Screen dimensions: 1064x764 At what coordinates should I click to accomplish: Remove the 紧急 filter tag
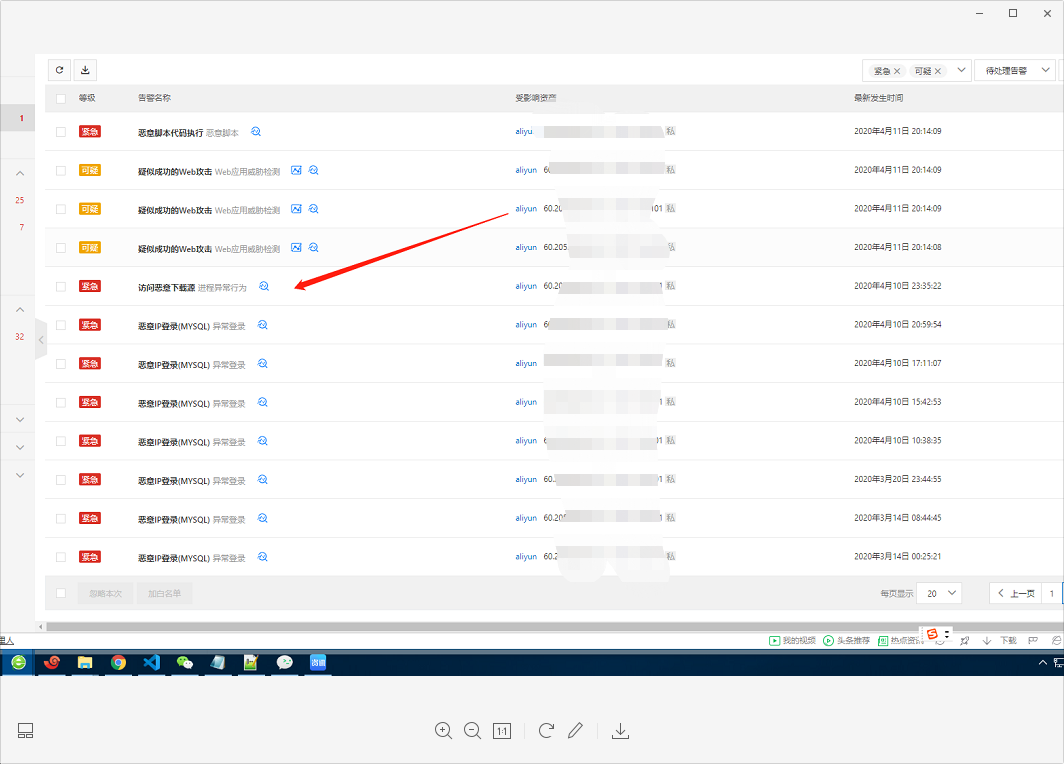click(x=897, y=71)
